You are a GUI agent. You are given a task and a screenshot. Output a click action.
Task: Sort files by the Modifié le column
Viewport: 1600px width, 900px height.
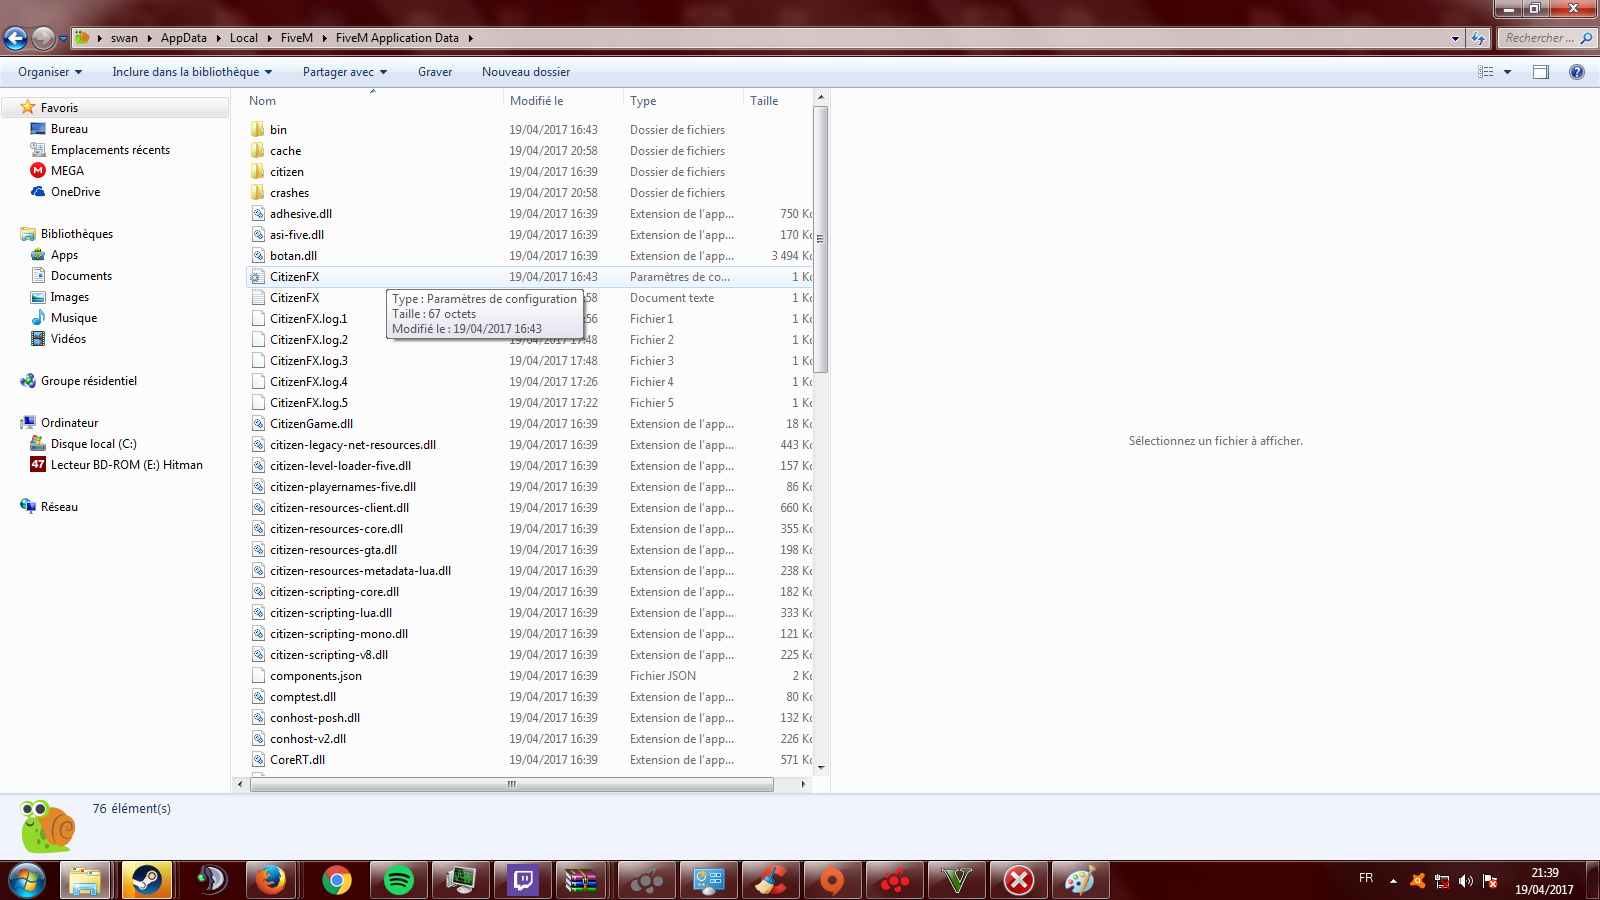click(537, 101)
